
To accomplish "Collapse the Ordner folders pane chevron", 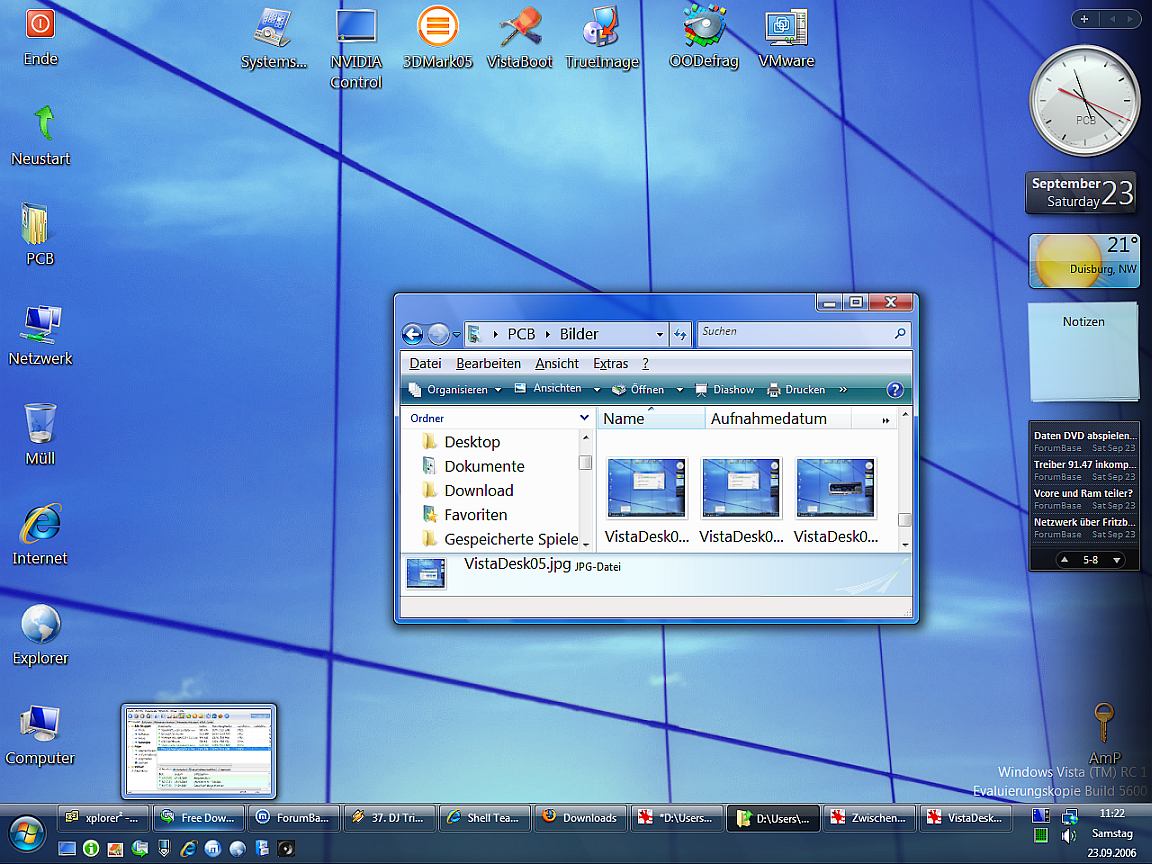I will tap(584, 417).
